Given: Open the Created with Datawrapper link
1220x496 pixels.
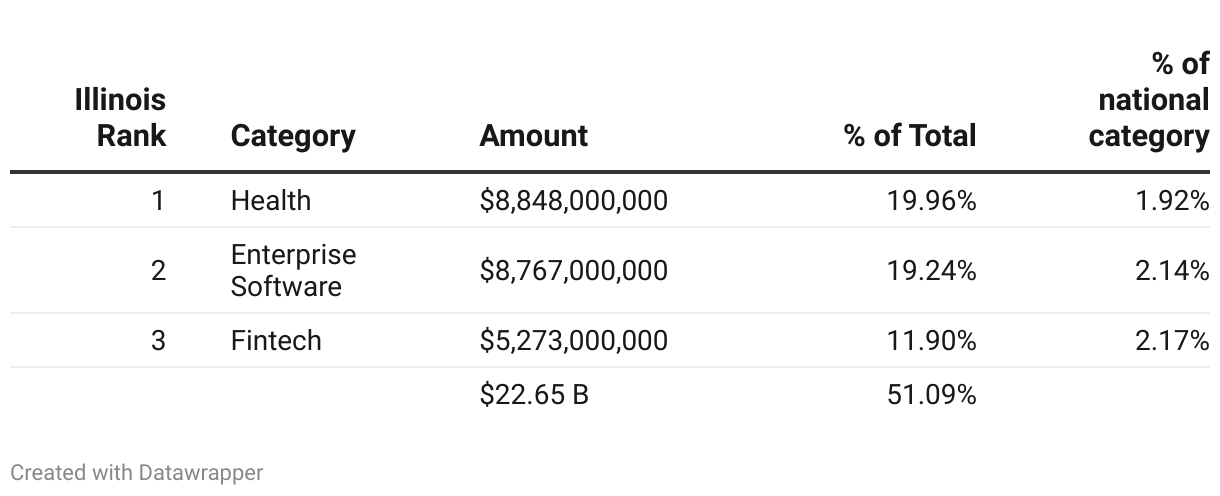Looking at the screenshot, I should point(137,472).
